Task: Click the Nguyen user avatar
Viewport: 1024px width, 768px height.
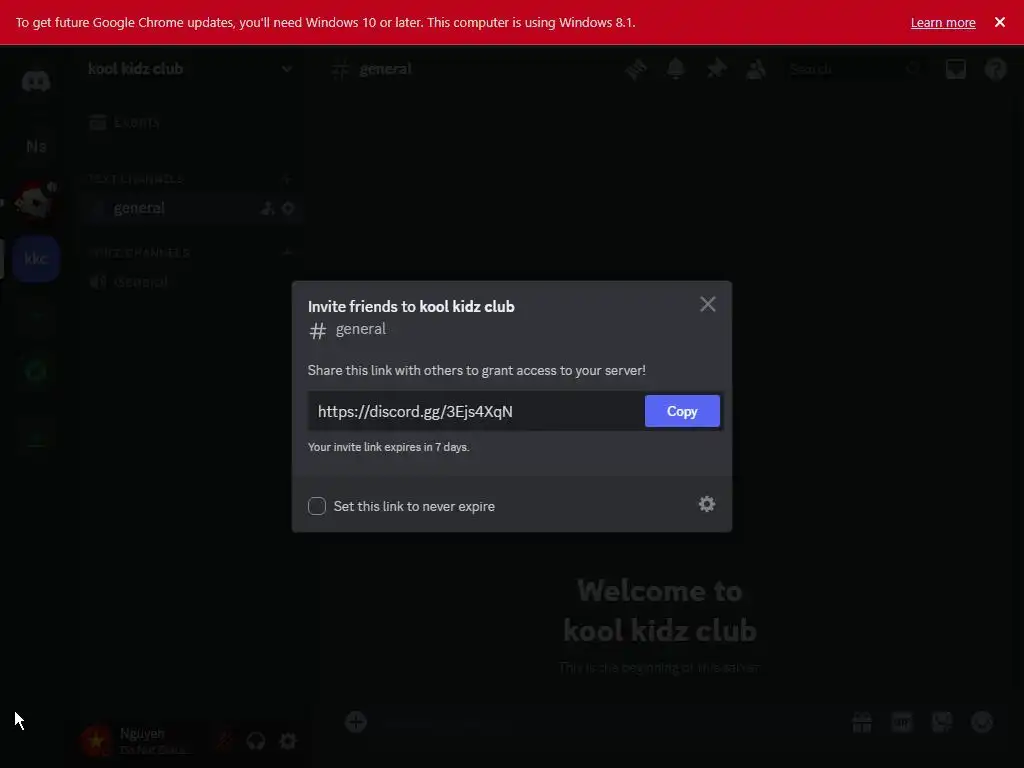Action: tap(97, 741)
